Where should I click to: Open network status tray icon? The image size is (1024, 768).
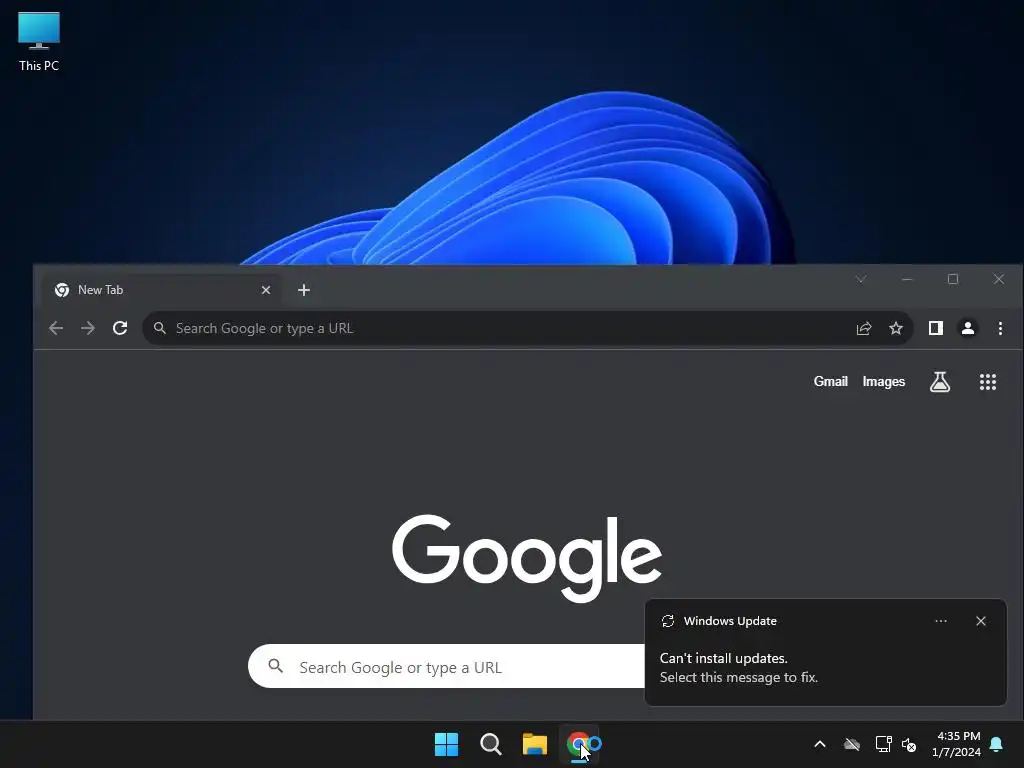point(883,744)
